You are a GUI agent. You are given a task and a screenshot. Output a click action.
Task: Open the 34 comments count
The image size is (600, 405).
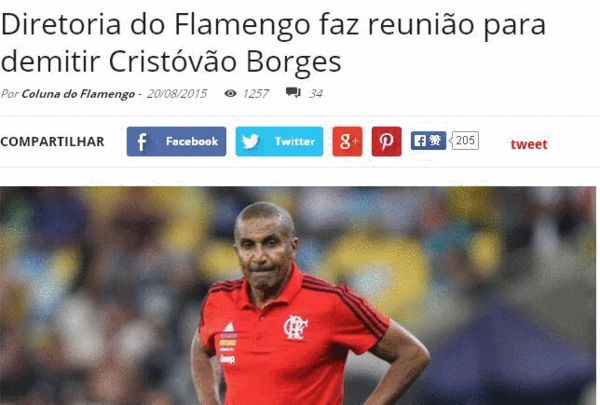(316, 94)
